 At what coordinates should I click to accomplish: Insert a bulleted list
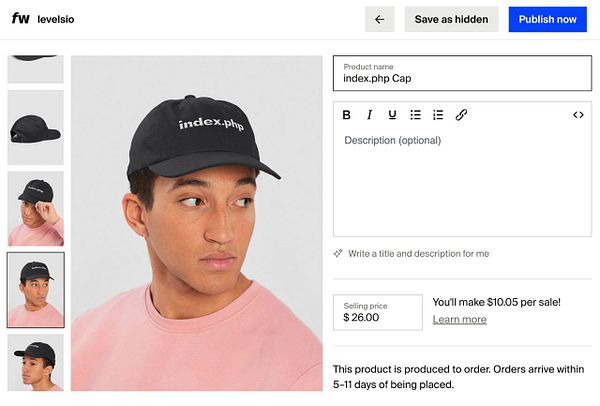pyautogui.click(x=416, y=115)
